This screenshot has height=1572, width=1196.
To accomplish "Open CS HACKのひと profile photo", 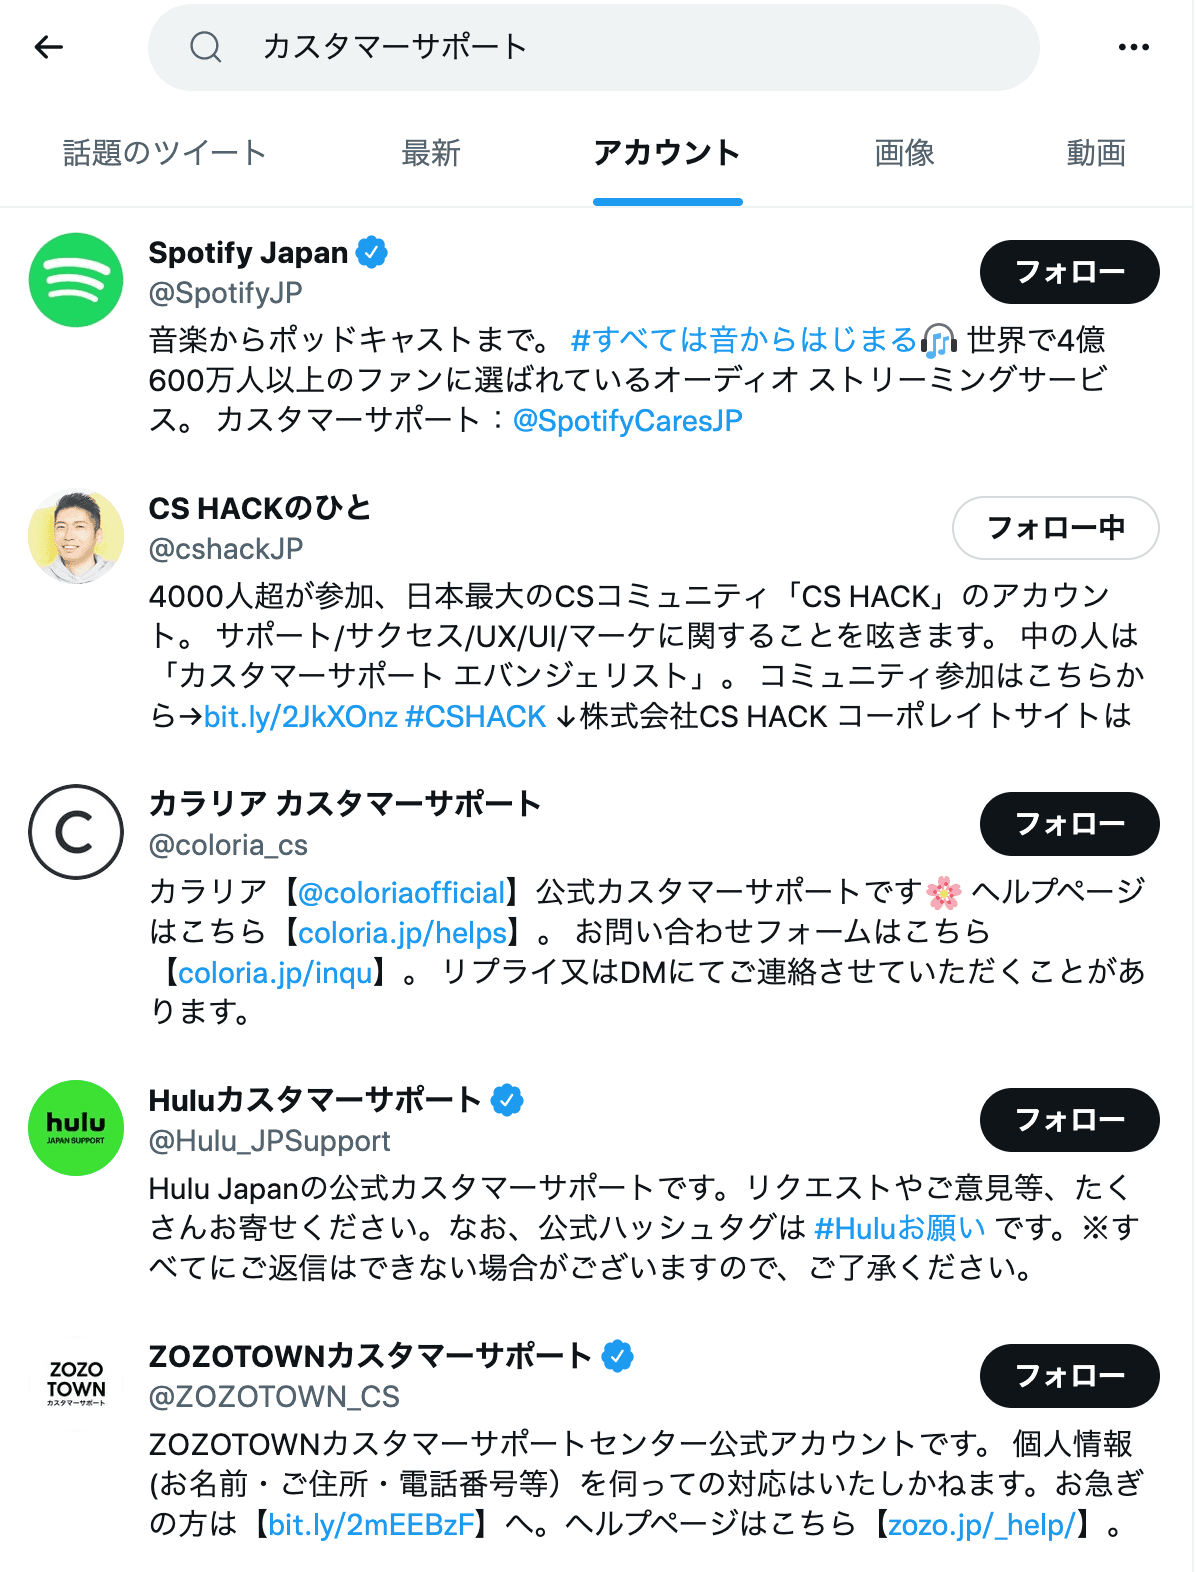I will click(76, 537).
